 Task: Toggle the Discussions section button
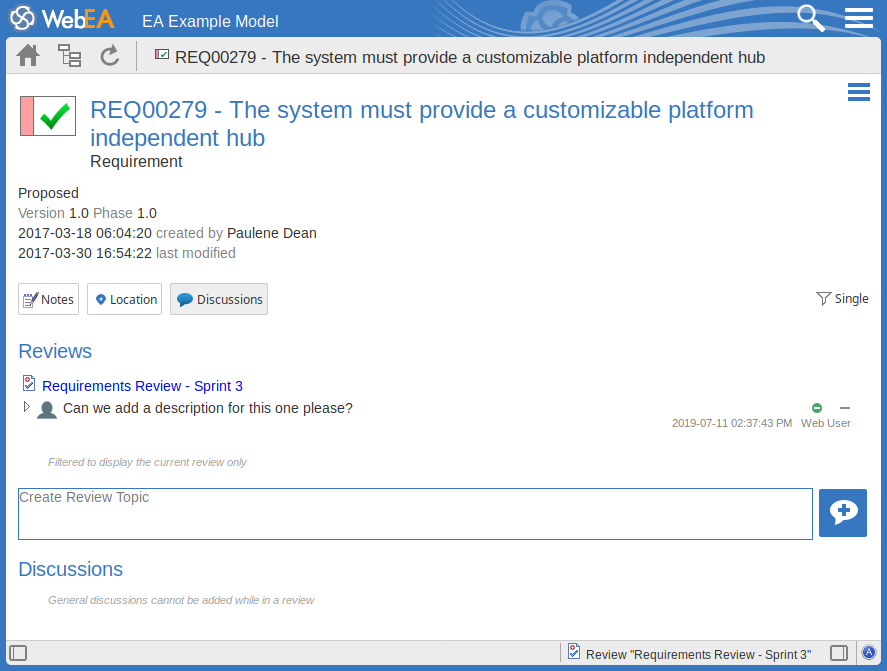pos(219,299)
